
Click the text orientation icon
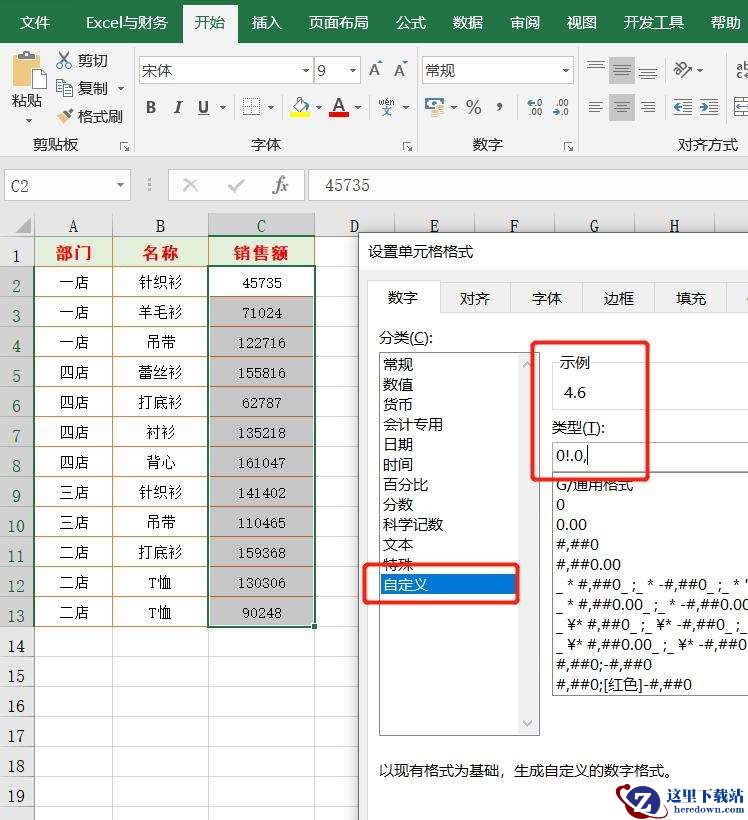click(683, 70)
